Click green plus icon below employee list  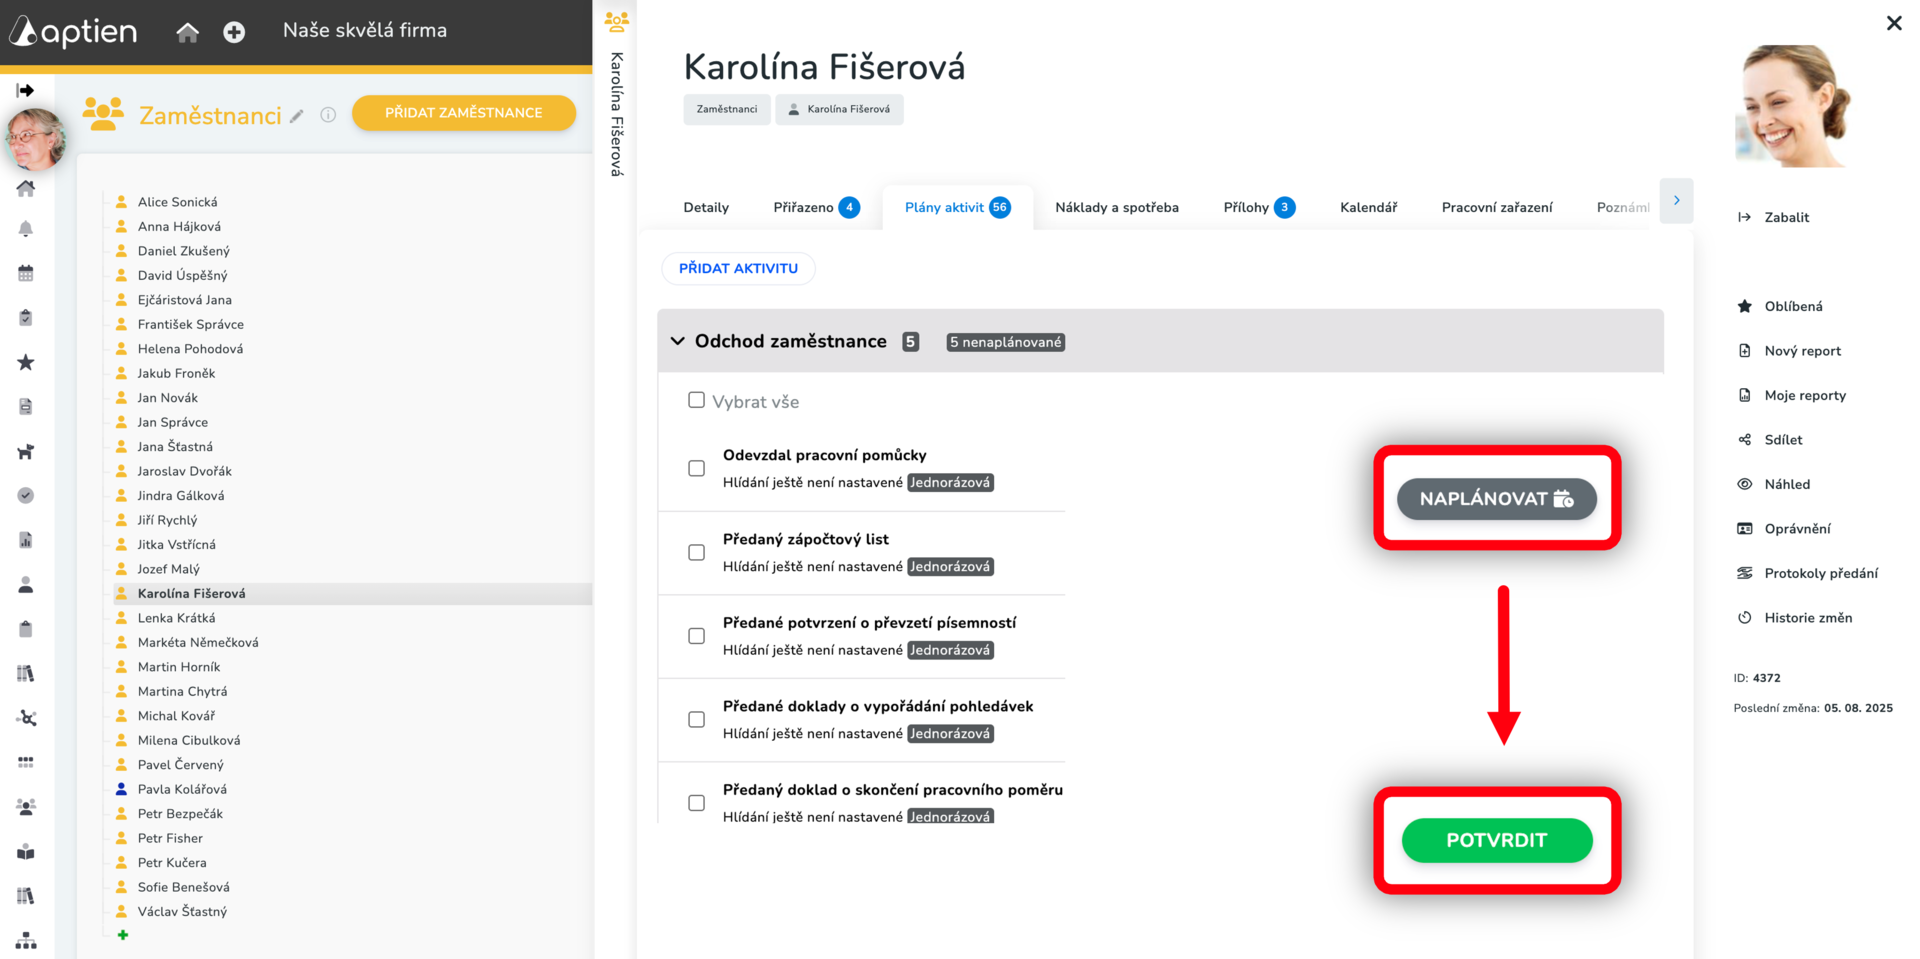[123, 935]
